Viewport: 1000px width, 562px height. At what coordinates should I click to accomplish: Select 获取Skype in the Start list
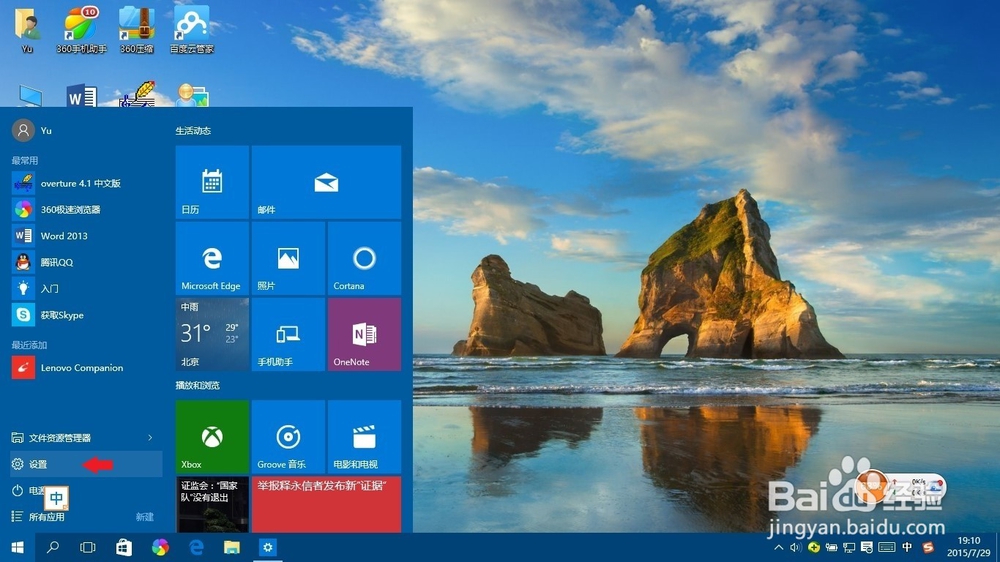click(86, 315)
